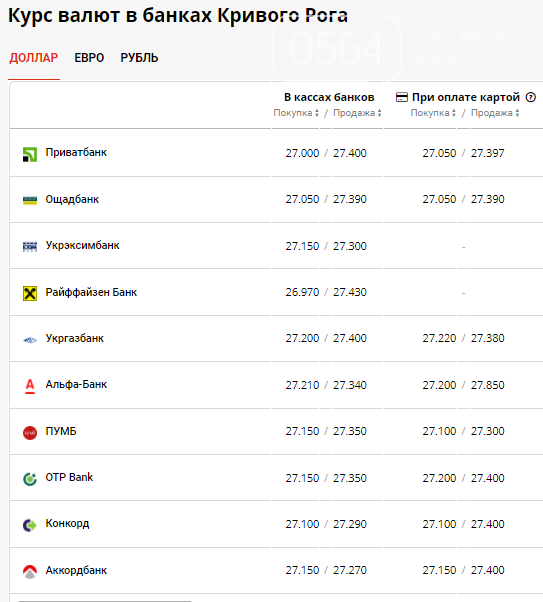The image size is (543, 602).
Task: Click the Райффайзен Банк yellow logo icon
Action: (x=30, y=294)
